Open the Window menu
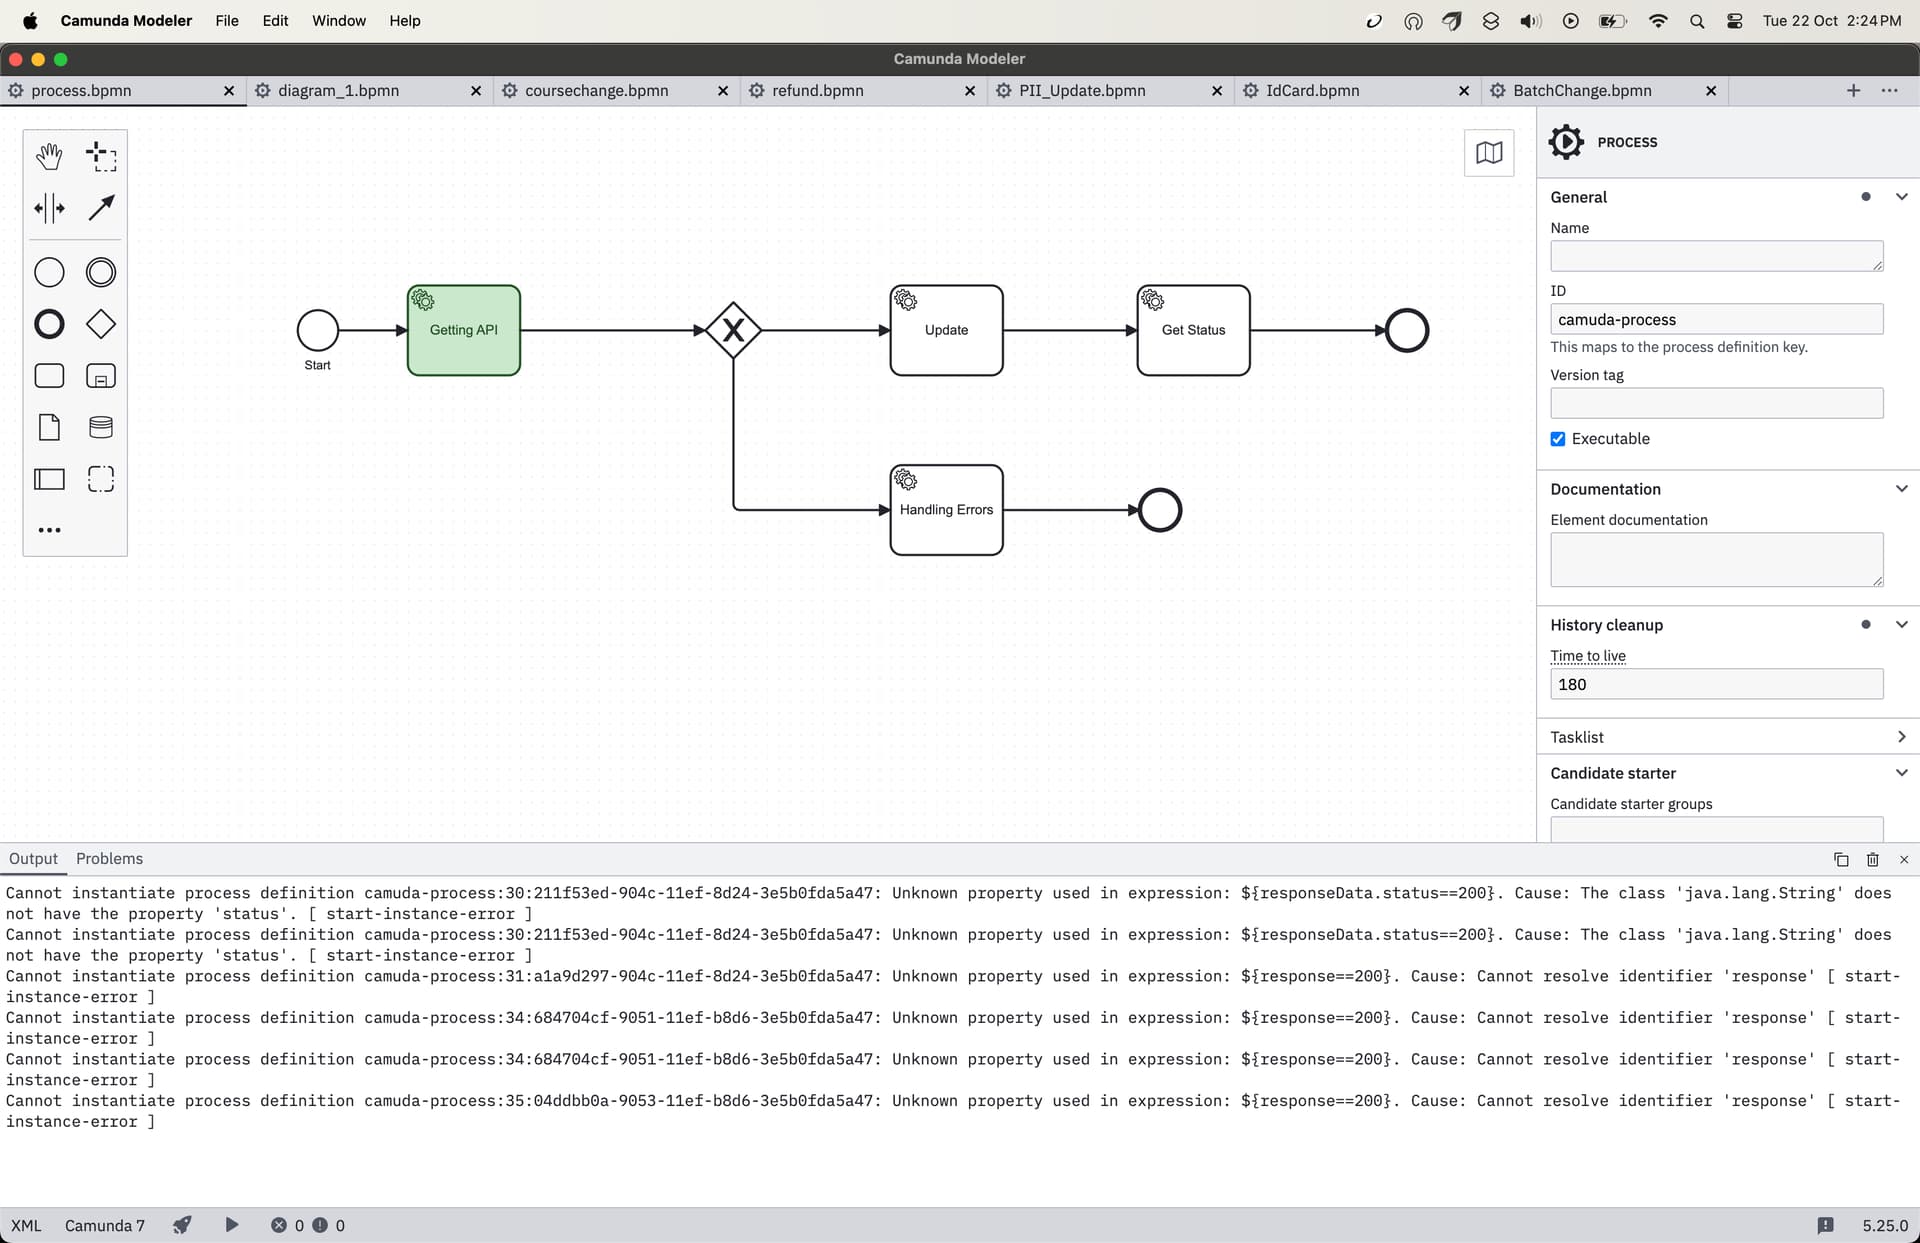The image size is (1920, 1243). (x=338, y=21)
